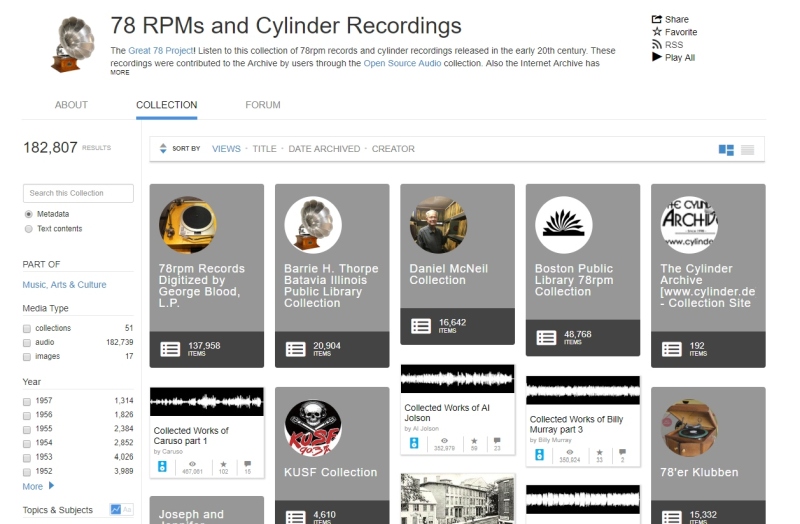Click the Favorite star icon

tap(657, 32)
